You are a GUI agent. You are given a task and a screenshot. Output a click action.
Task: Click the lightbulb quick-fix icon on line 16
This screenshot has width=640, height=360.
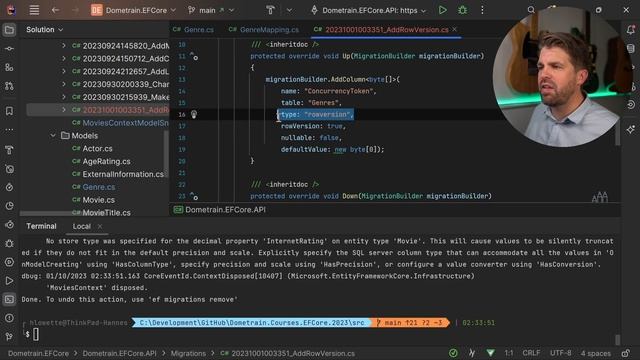[194, 114]
